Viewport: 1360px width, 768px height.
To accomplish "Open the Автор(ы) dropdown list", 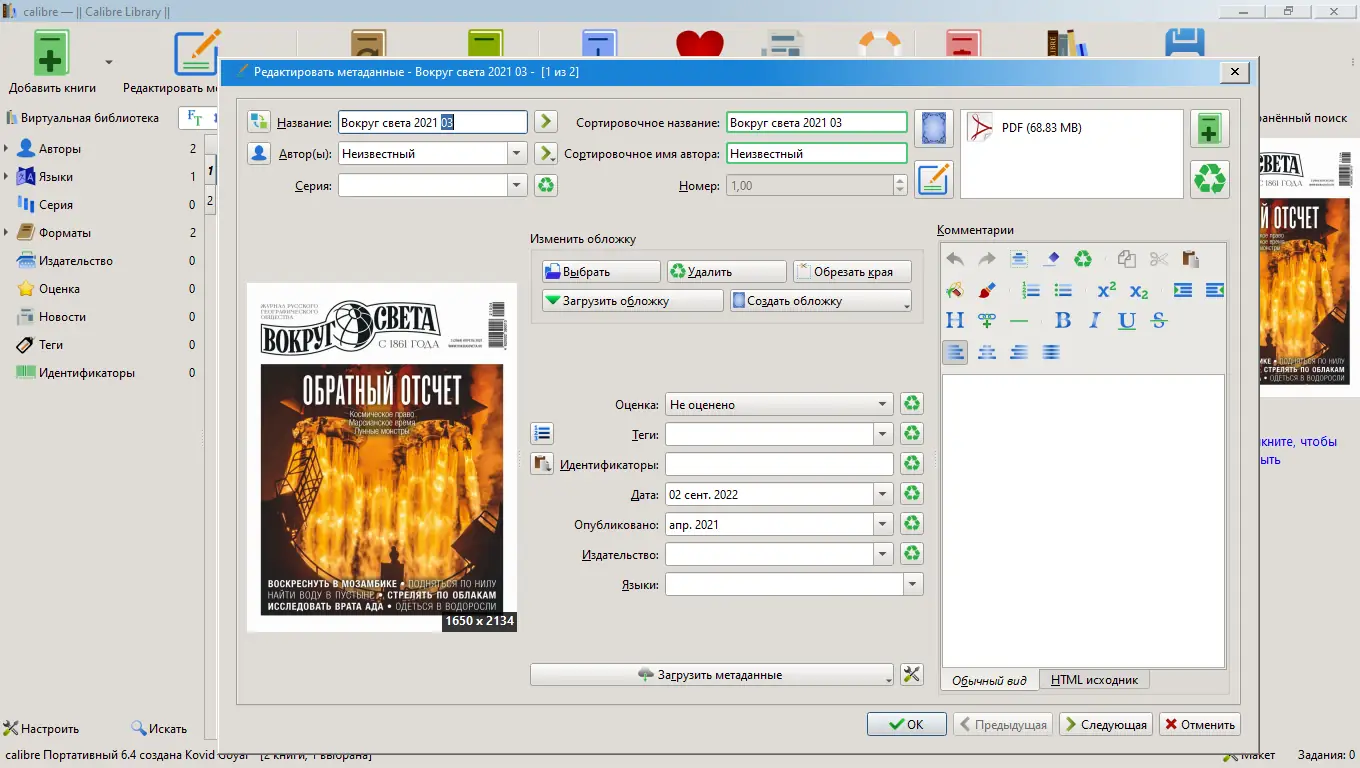I will tap(517, 154).
